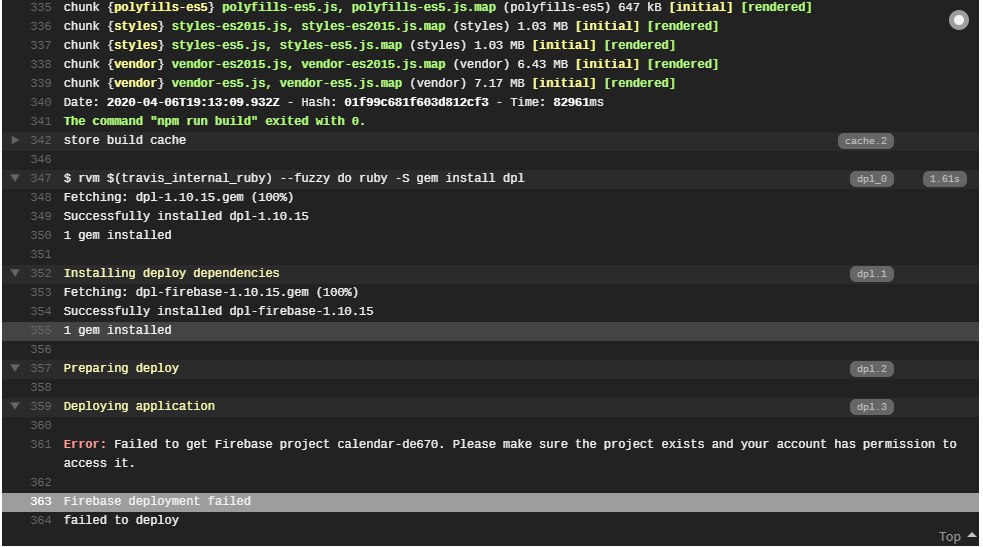This screenshot has width=983, height=547.
Task: Click 'failed to deploy' text
Action: pyautogui.click(x=121, y=520)
